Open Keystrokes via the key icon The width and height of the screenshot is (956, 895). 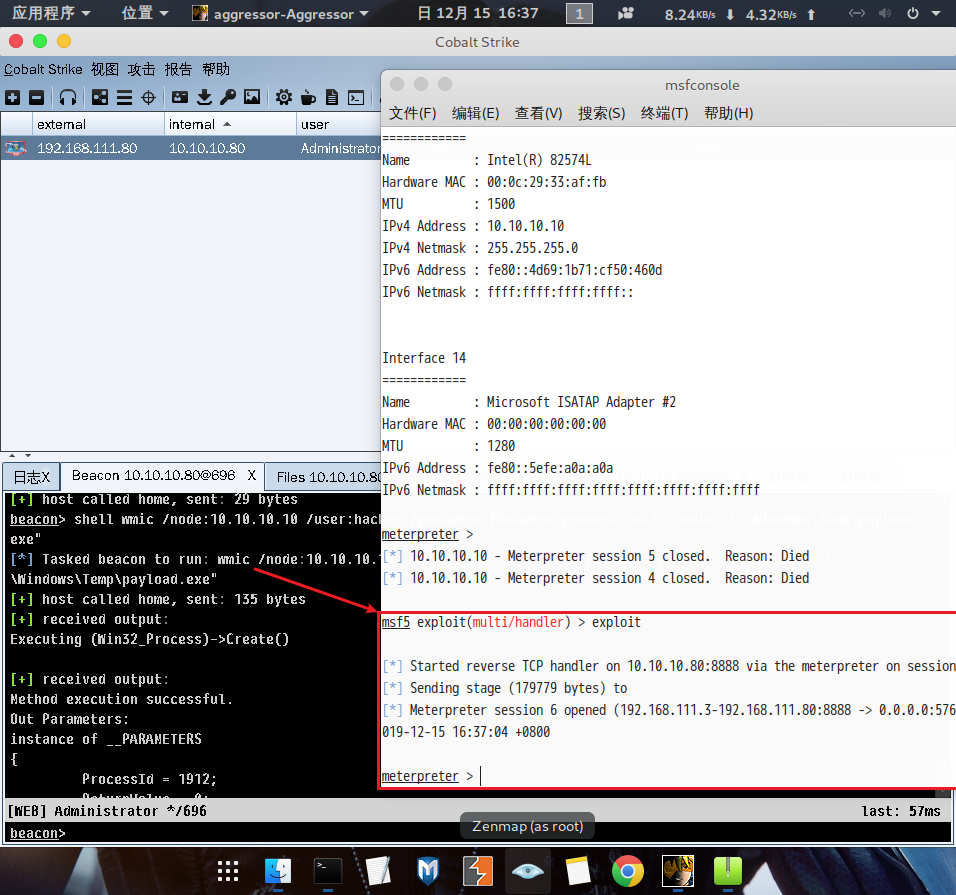click(228, 97)
